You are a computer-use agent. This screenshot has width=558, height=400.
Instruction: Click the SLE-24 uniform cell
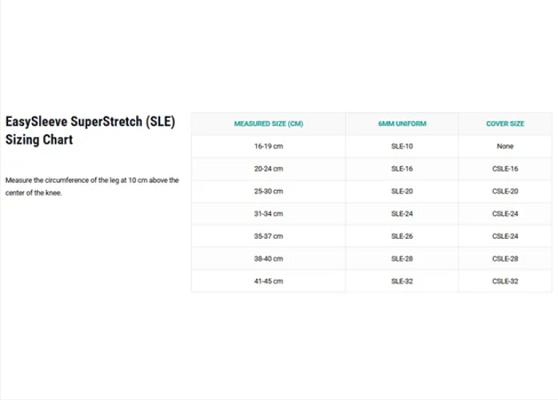pyautogui.click(x=402, y=214)
